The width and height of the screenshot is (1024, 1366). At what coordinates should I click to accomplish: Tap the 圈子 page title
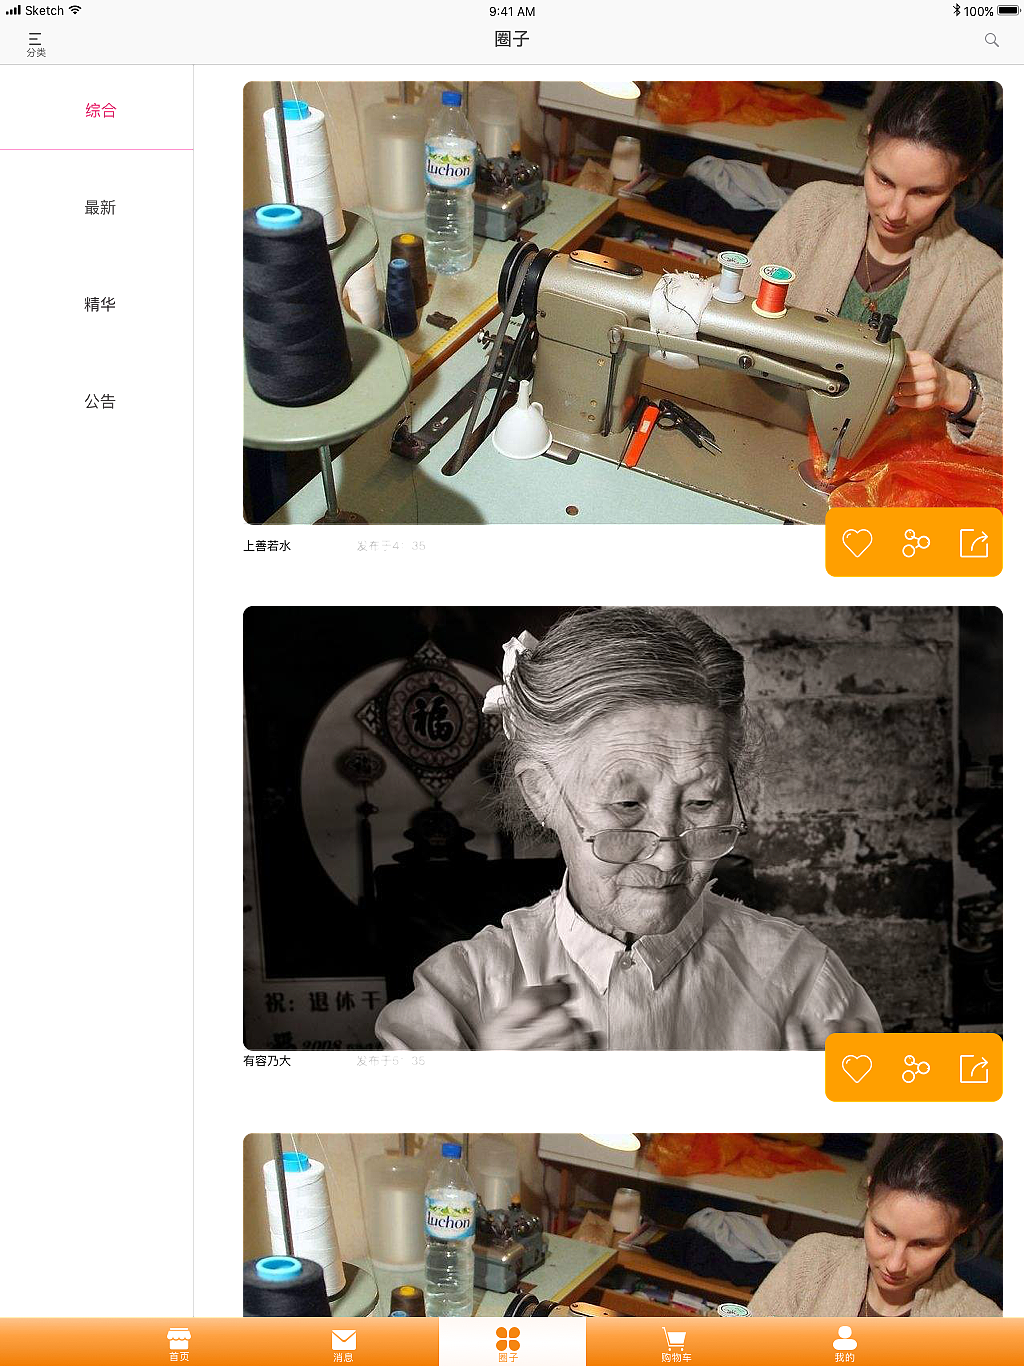(x=512, y=39)
